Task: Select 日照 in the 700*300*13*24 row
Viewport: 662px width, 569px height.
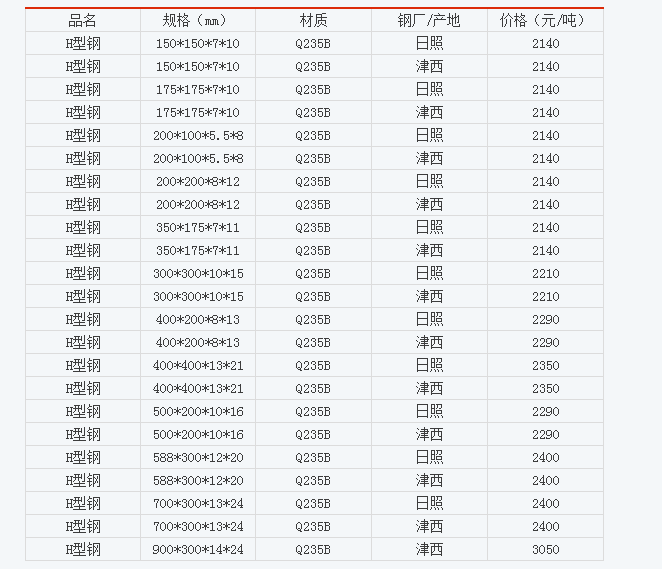Action: [429, 504]
